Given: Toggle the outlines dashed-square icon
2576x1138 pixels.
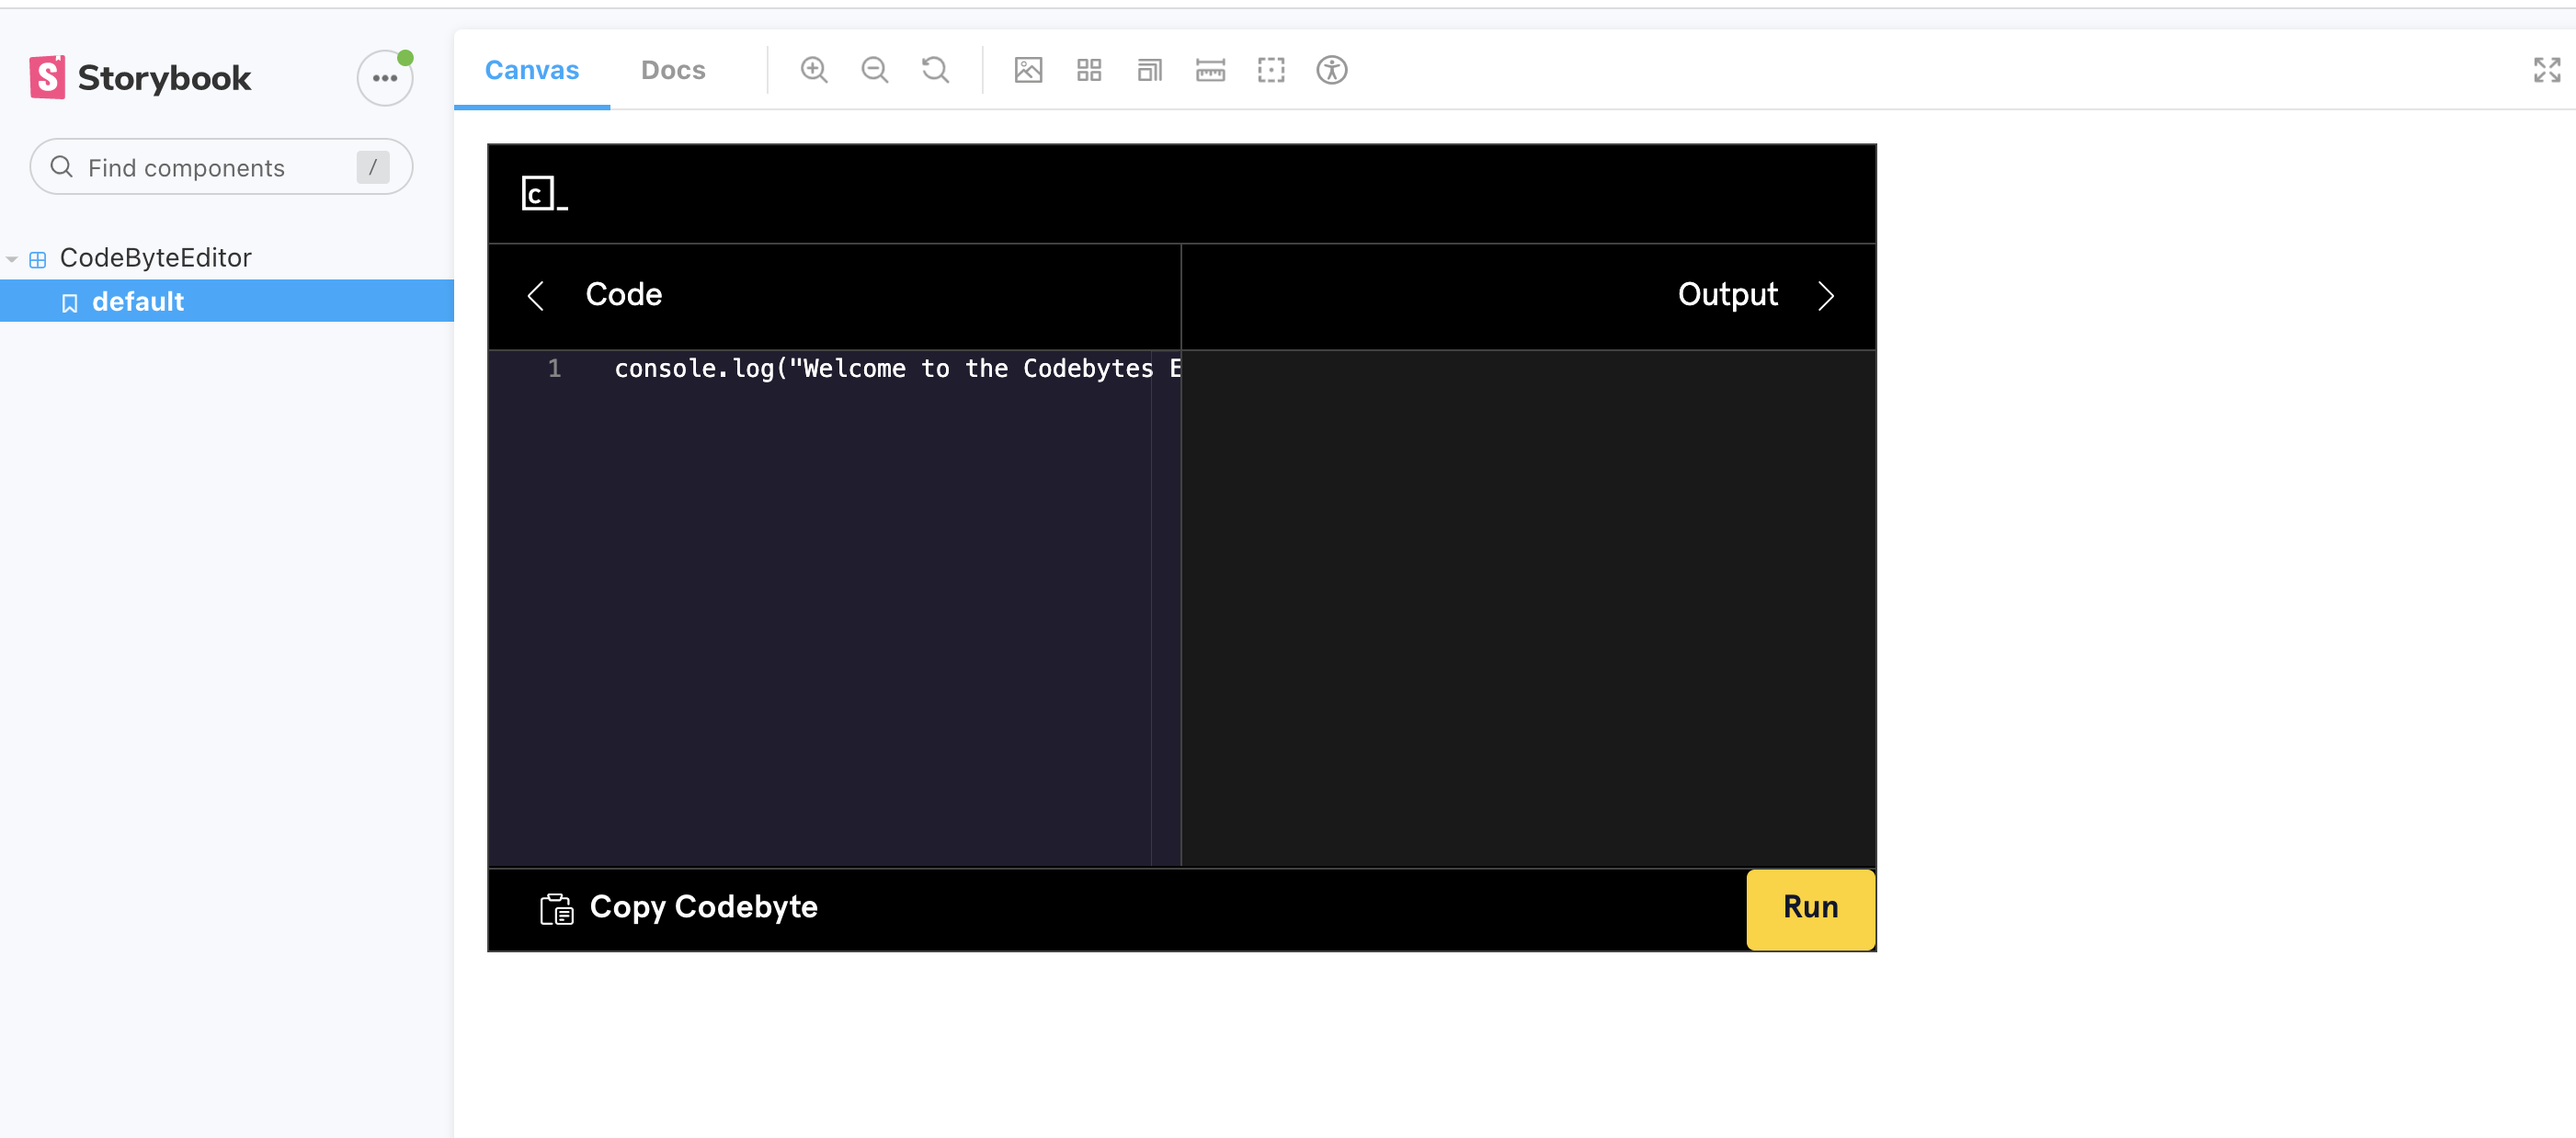Looking at the screenshot, I should coord(1271,70).
